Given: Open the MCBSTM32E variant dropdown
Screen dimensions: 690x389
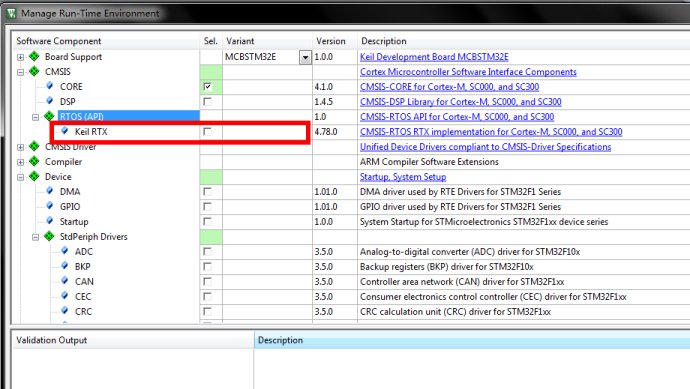Looking at the screenshot, I should (x=305, y=57).
